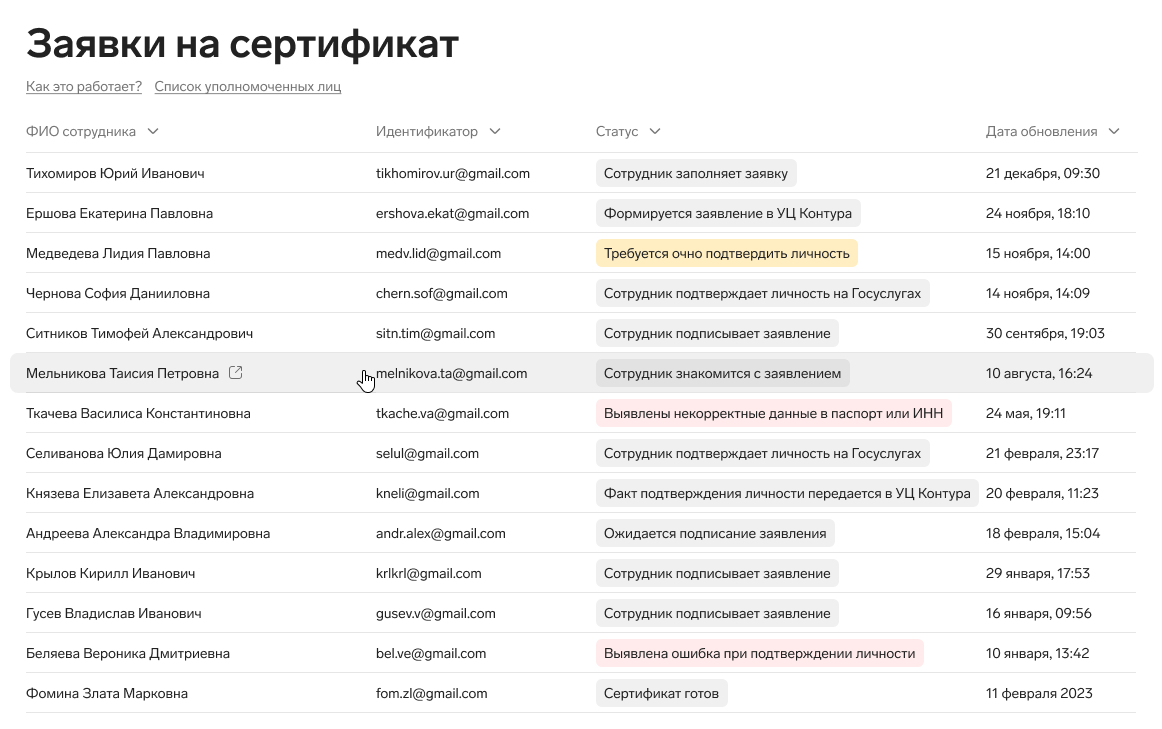The width and height of the screenshot is (1162, 729).
Task: Click the Выявлена ошибка при подтверждении личности badge
Action: [760, 653]
